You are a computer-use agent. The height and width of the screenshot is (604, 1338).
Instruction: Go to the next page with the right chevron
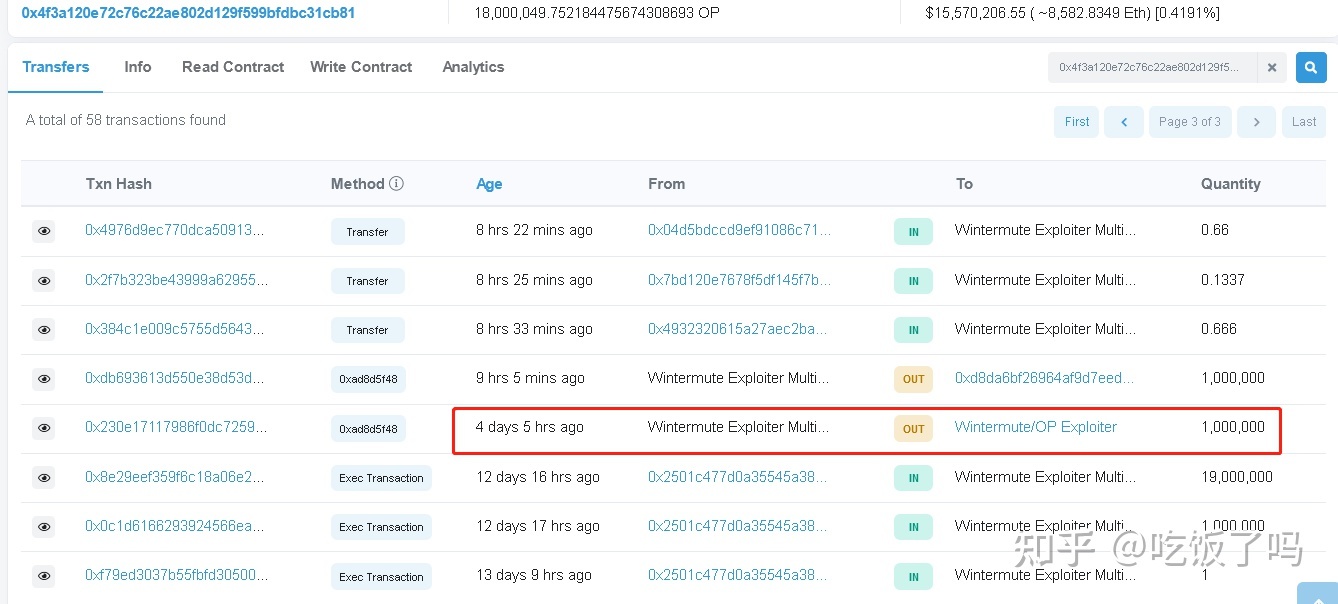1256,122
